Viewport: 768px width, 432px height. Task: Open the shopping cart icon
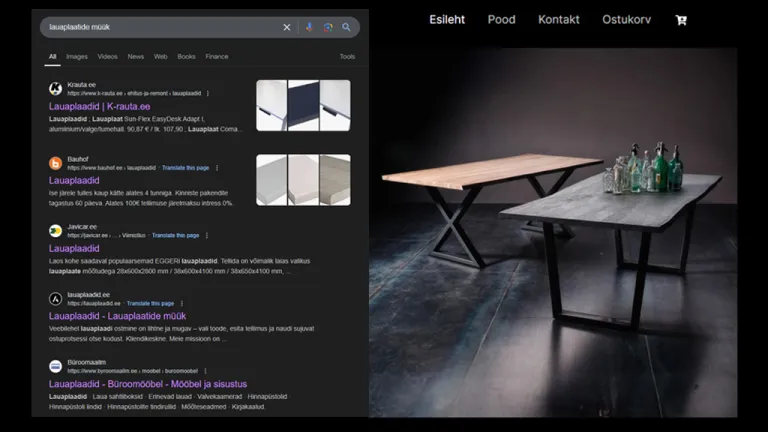681,19
